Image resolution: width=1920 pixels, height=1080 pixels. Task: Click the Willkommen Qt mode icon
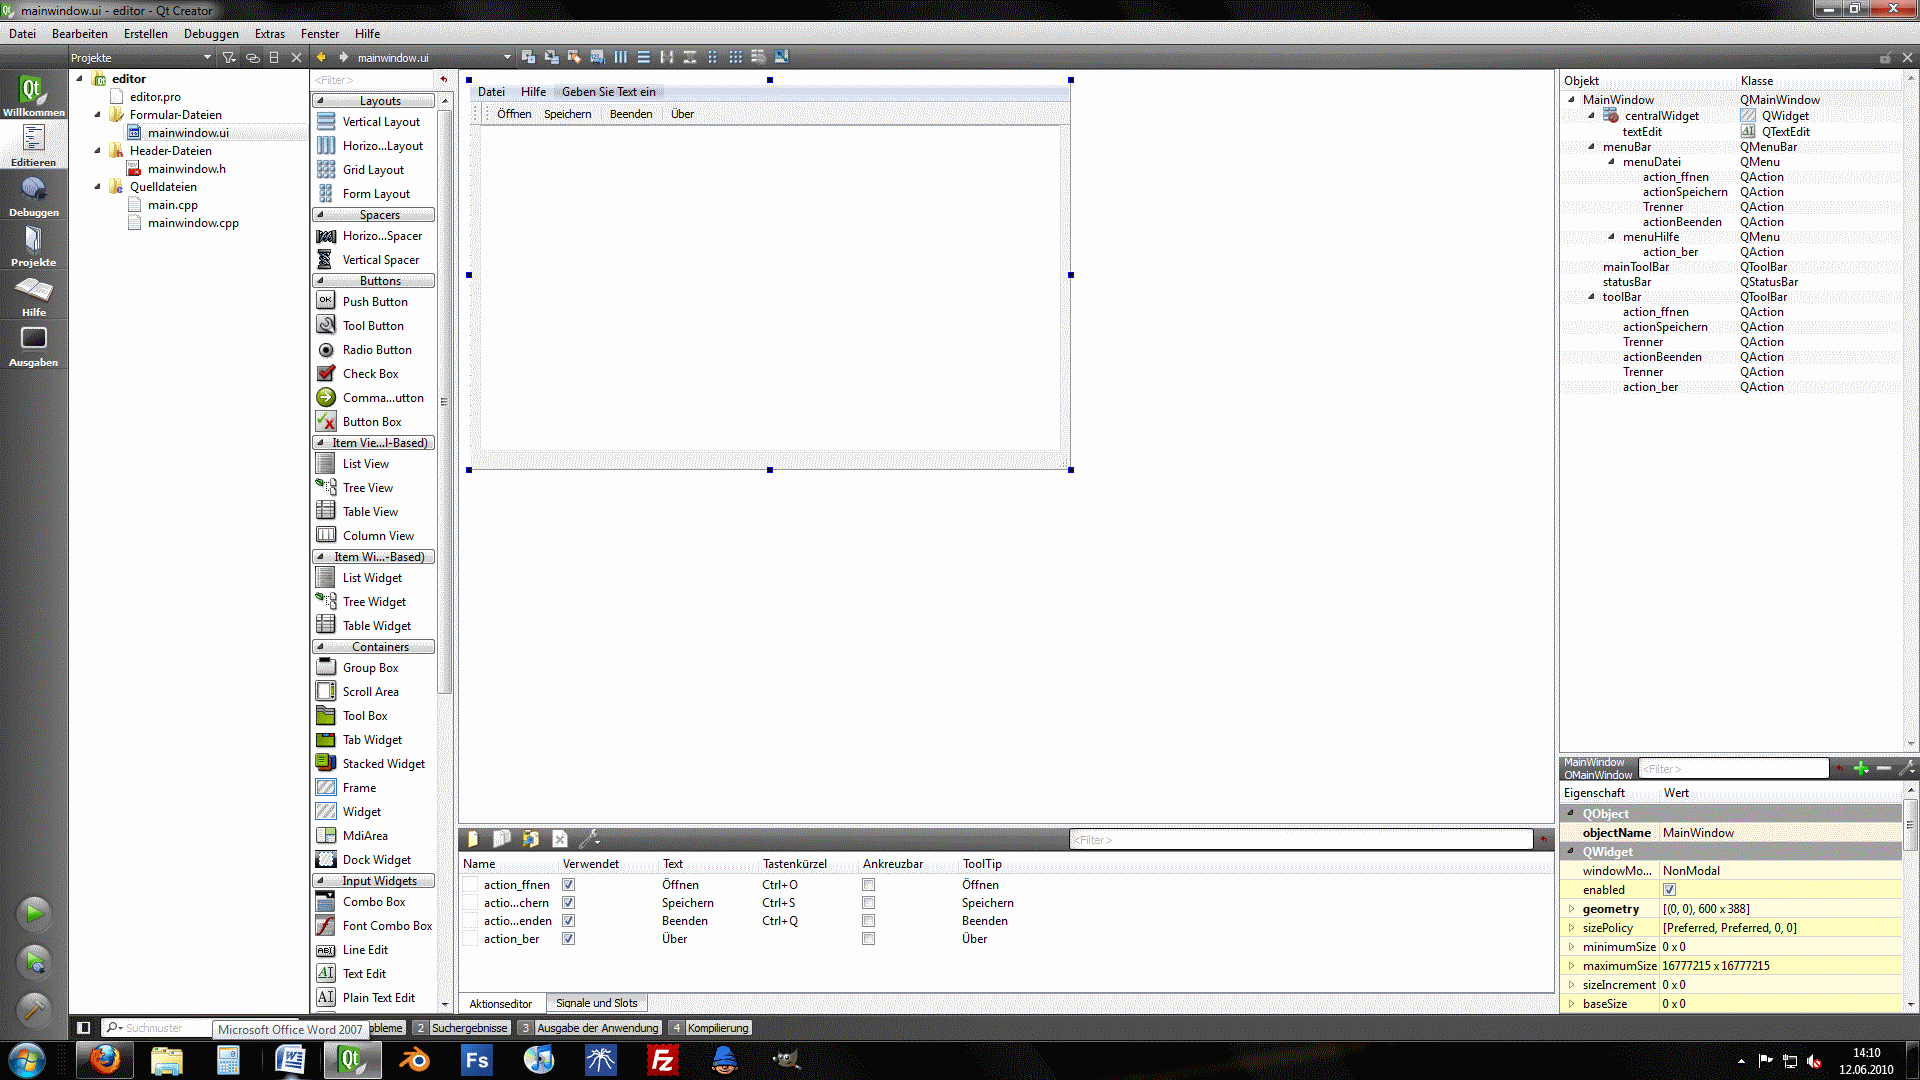coord(33,96)
